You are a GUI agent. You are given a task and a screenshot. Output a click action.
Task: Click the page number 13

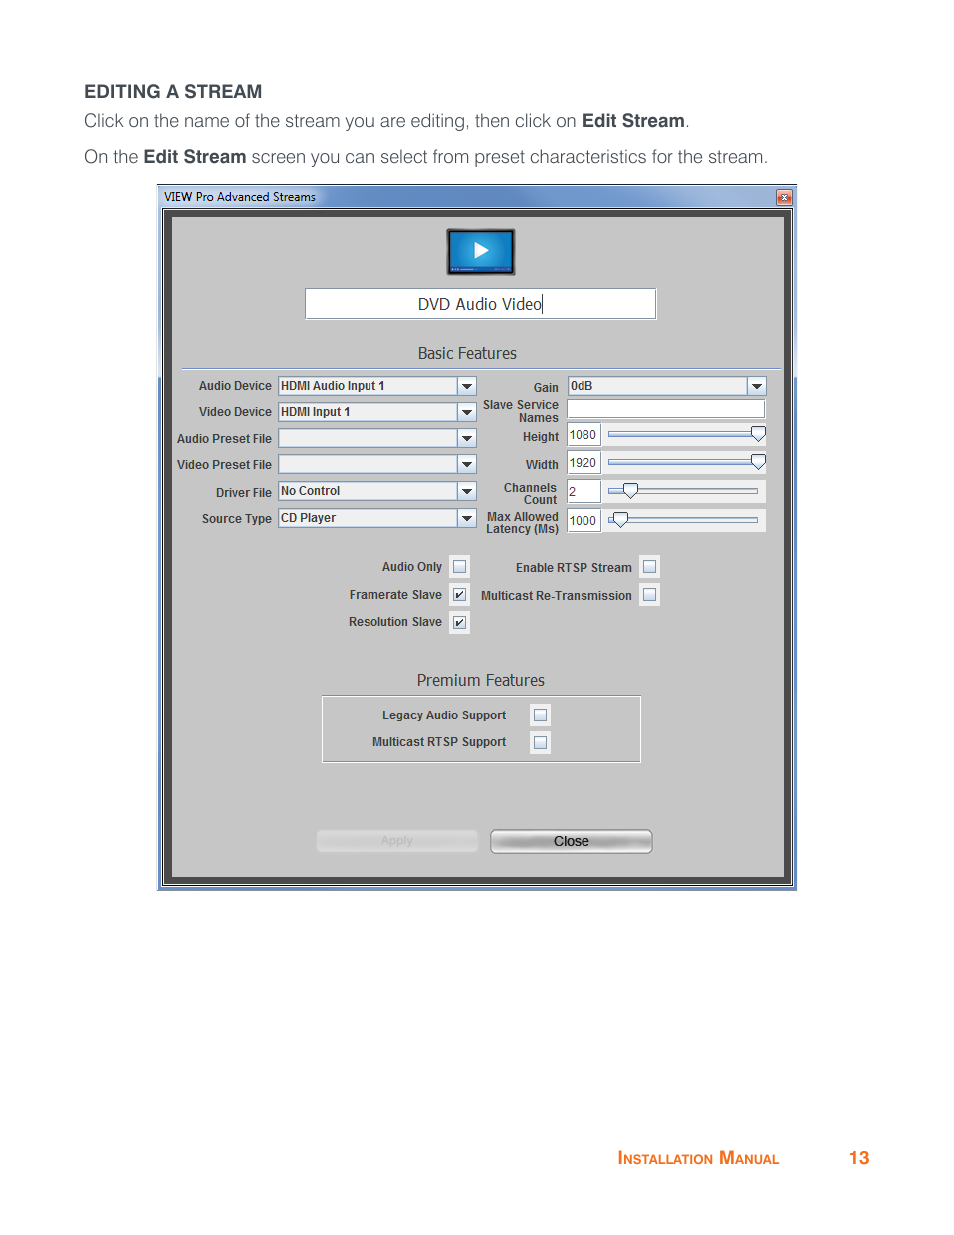pyautogui.click(x=859, y=1158)
